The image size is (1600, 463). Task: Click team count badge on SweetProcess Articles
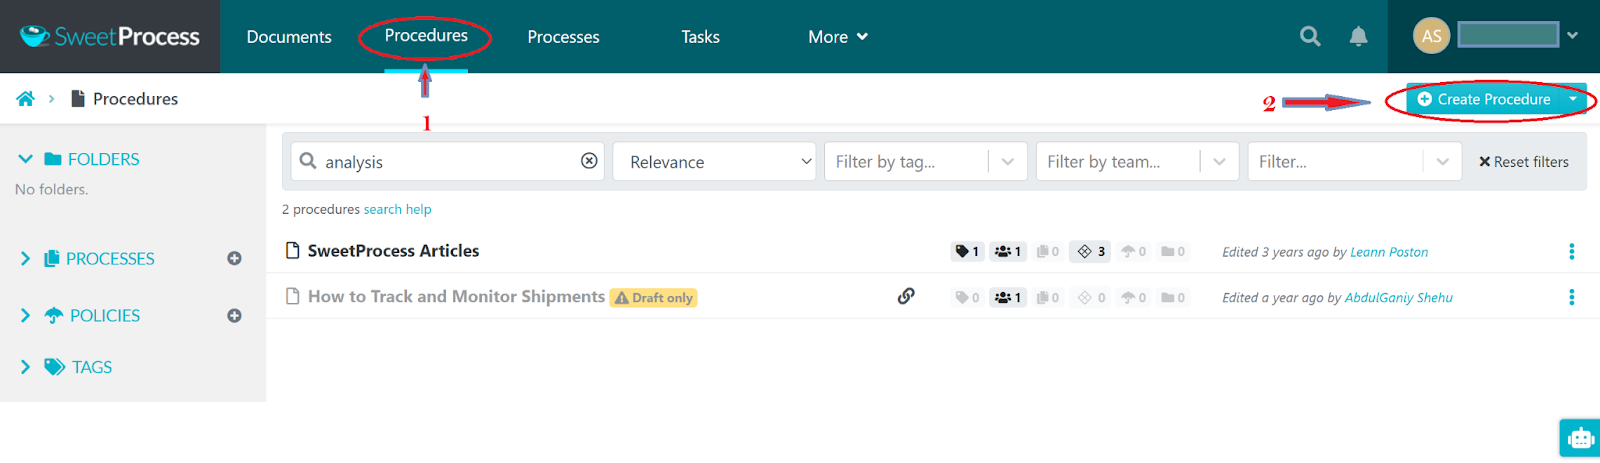1008,251
